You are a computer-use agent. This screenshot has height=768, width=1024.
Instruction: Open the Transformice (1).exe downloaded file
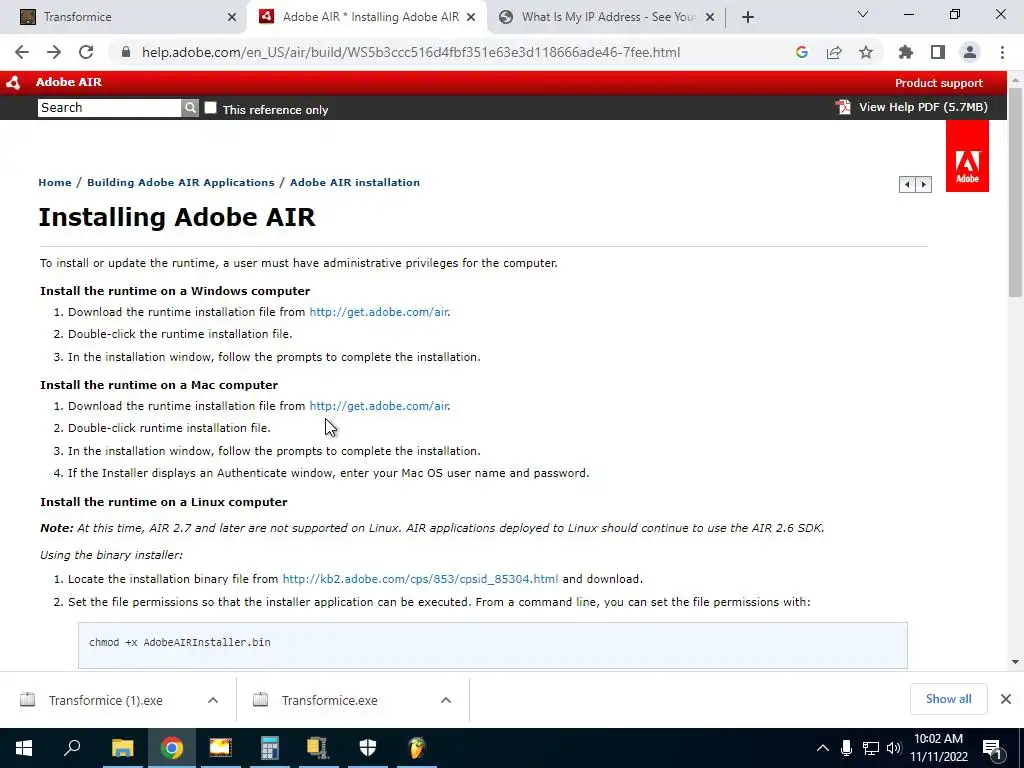(x=104, y=700)
